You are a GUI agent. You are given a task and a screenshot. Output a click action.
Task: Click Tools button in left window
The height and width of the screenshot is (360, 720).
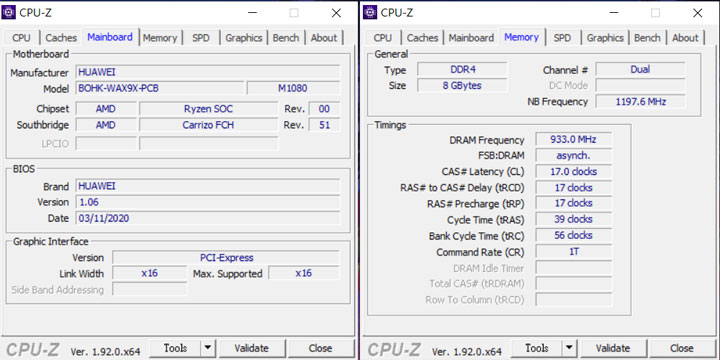(175, 348)
